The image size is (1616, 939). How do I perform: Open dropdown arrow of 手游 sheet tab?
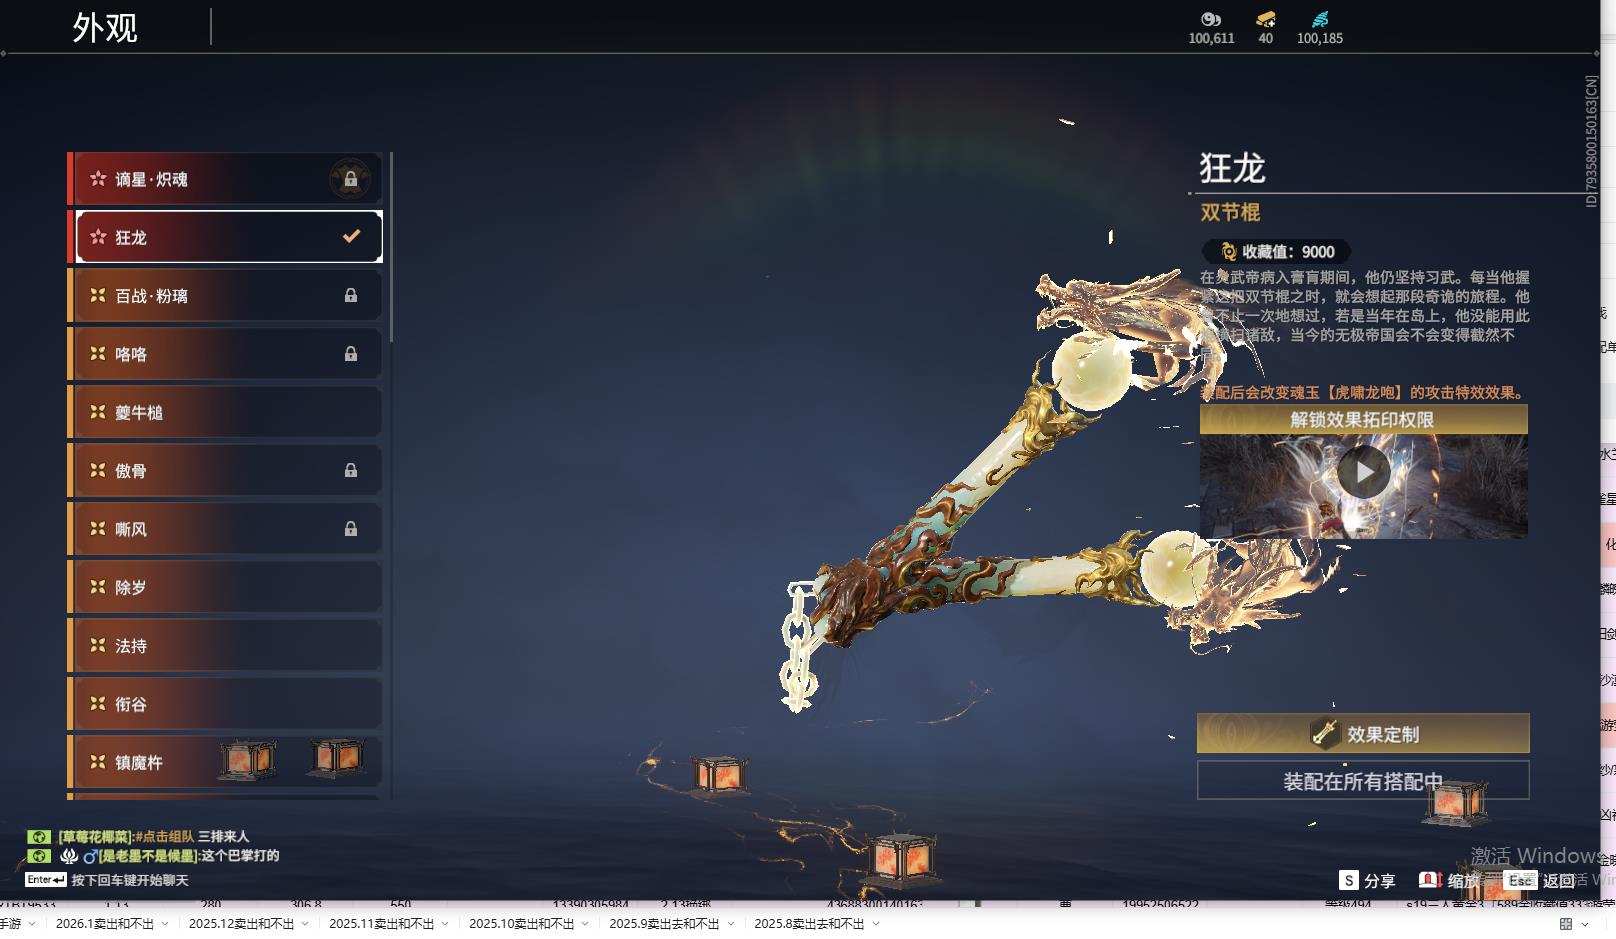click(32, 924)
